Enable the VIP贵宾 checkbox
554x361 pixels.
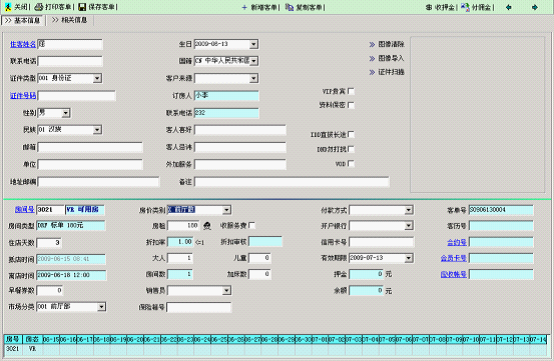351,91
